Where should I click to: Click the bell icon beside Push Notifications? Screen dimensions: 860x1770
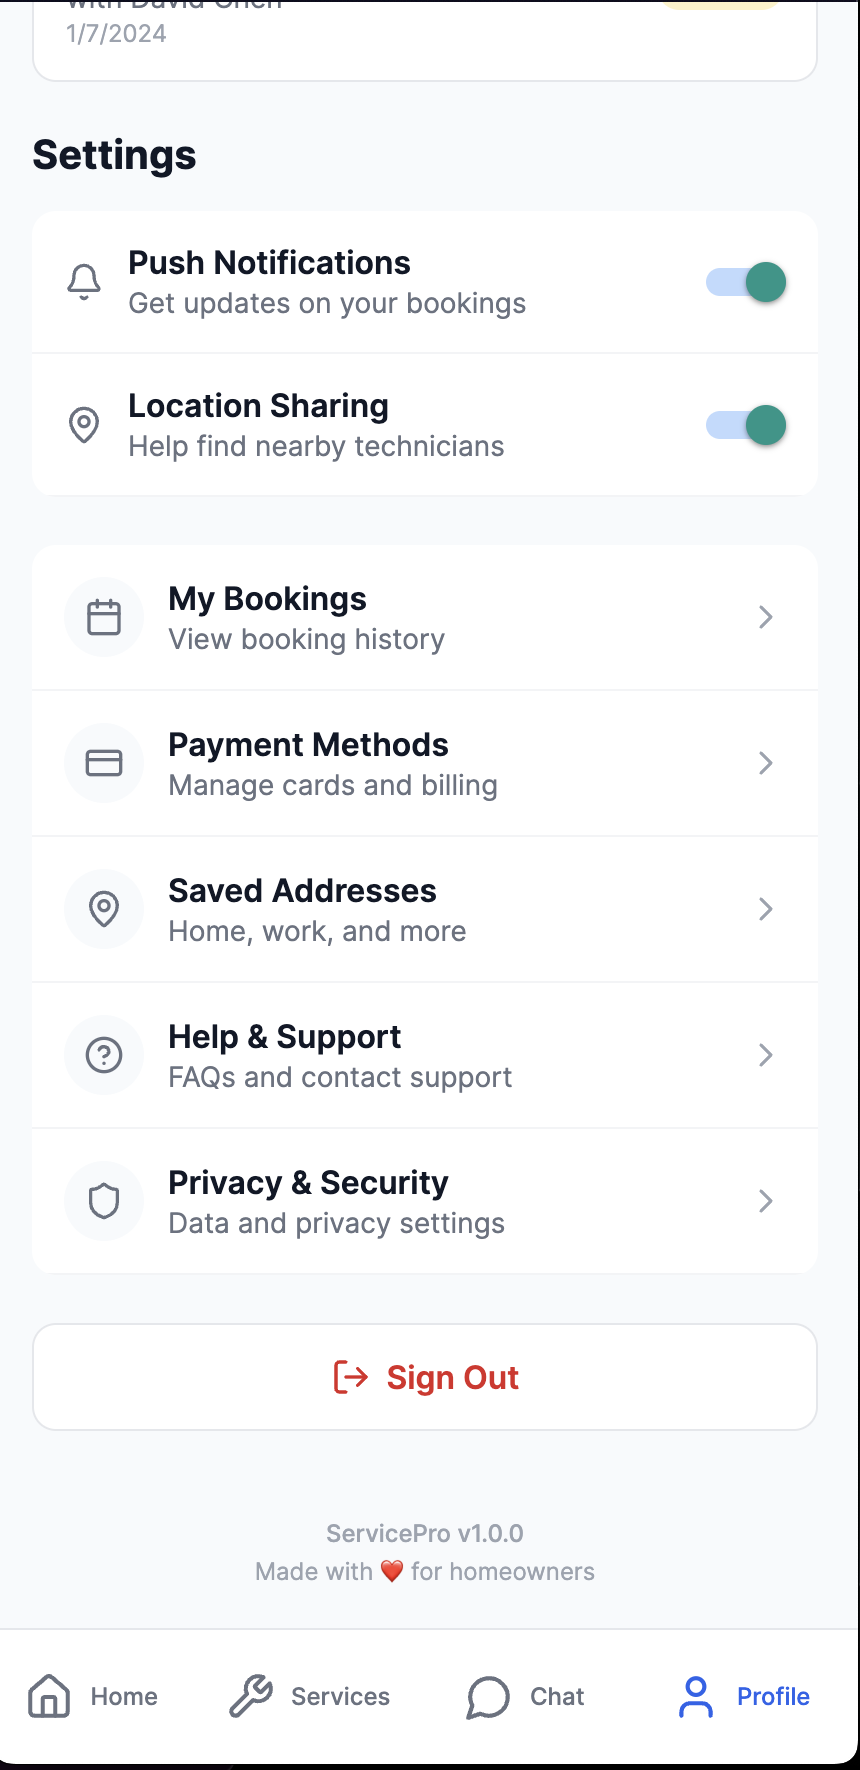pos(84,282)
